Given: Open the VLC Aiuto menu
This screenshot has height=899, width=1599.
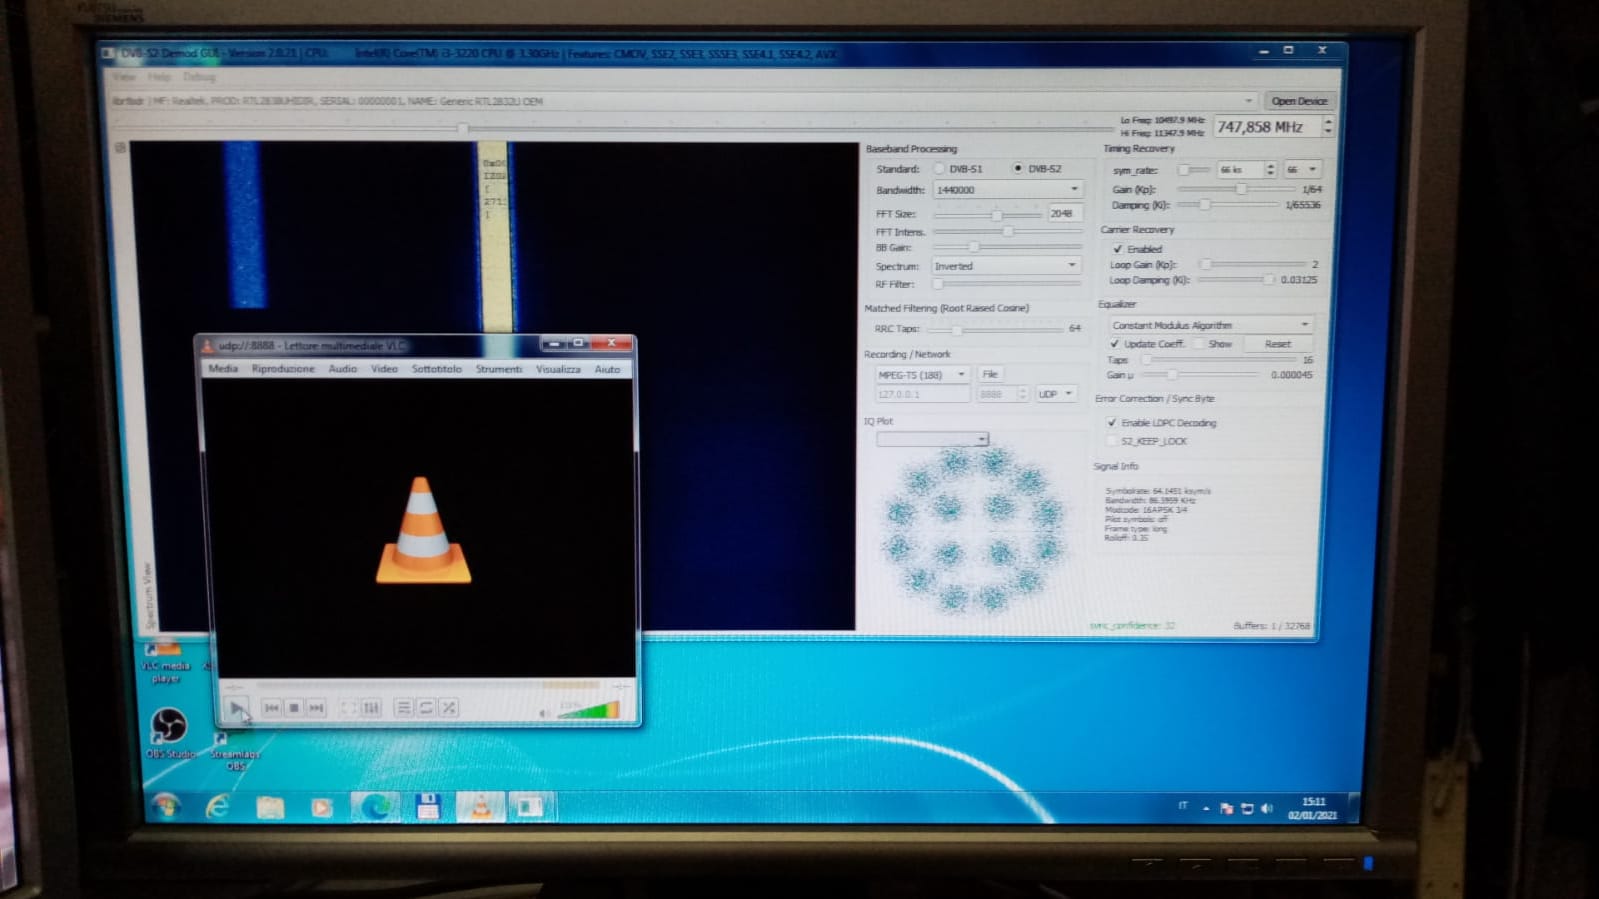Looking at the screenshot, I should pyautogui.click(x=608, y=369).
